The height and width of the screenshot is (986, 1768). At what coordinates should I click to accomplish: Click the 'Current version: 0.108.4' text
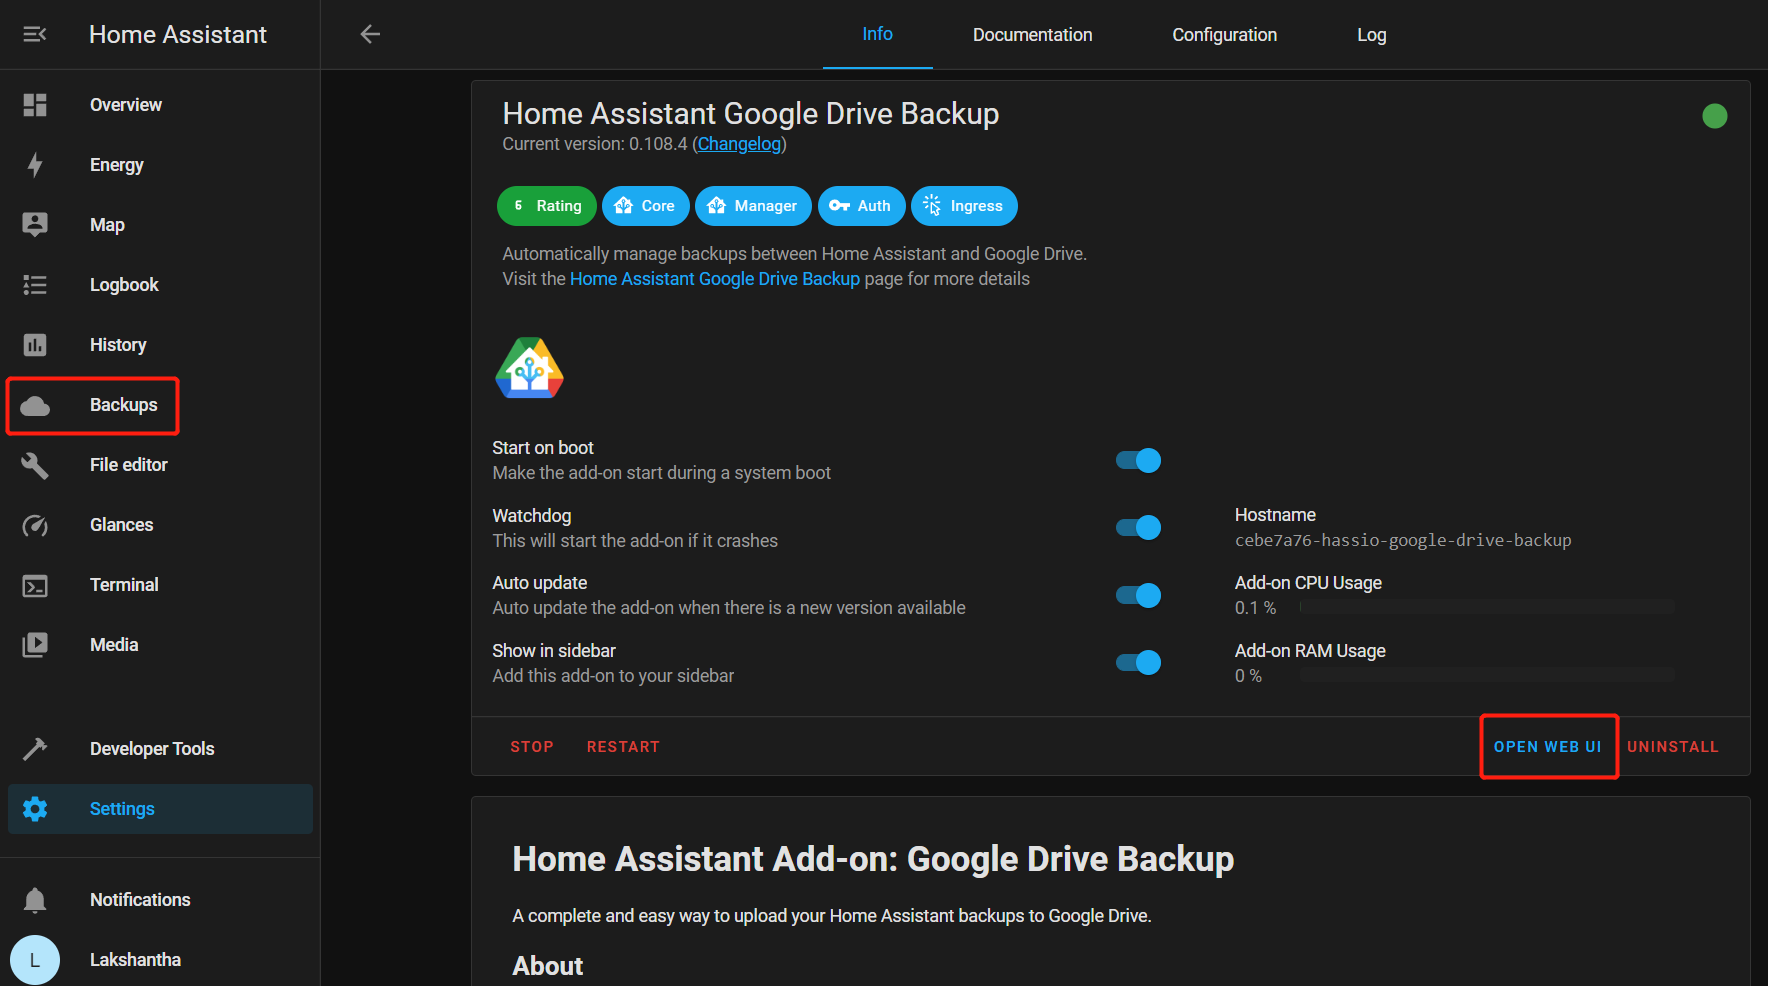[595, 144]
